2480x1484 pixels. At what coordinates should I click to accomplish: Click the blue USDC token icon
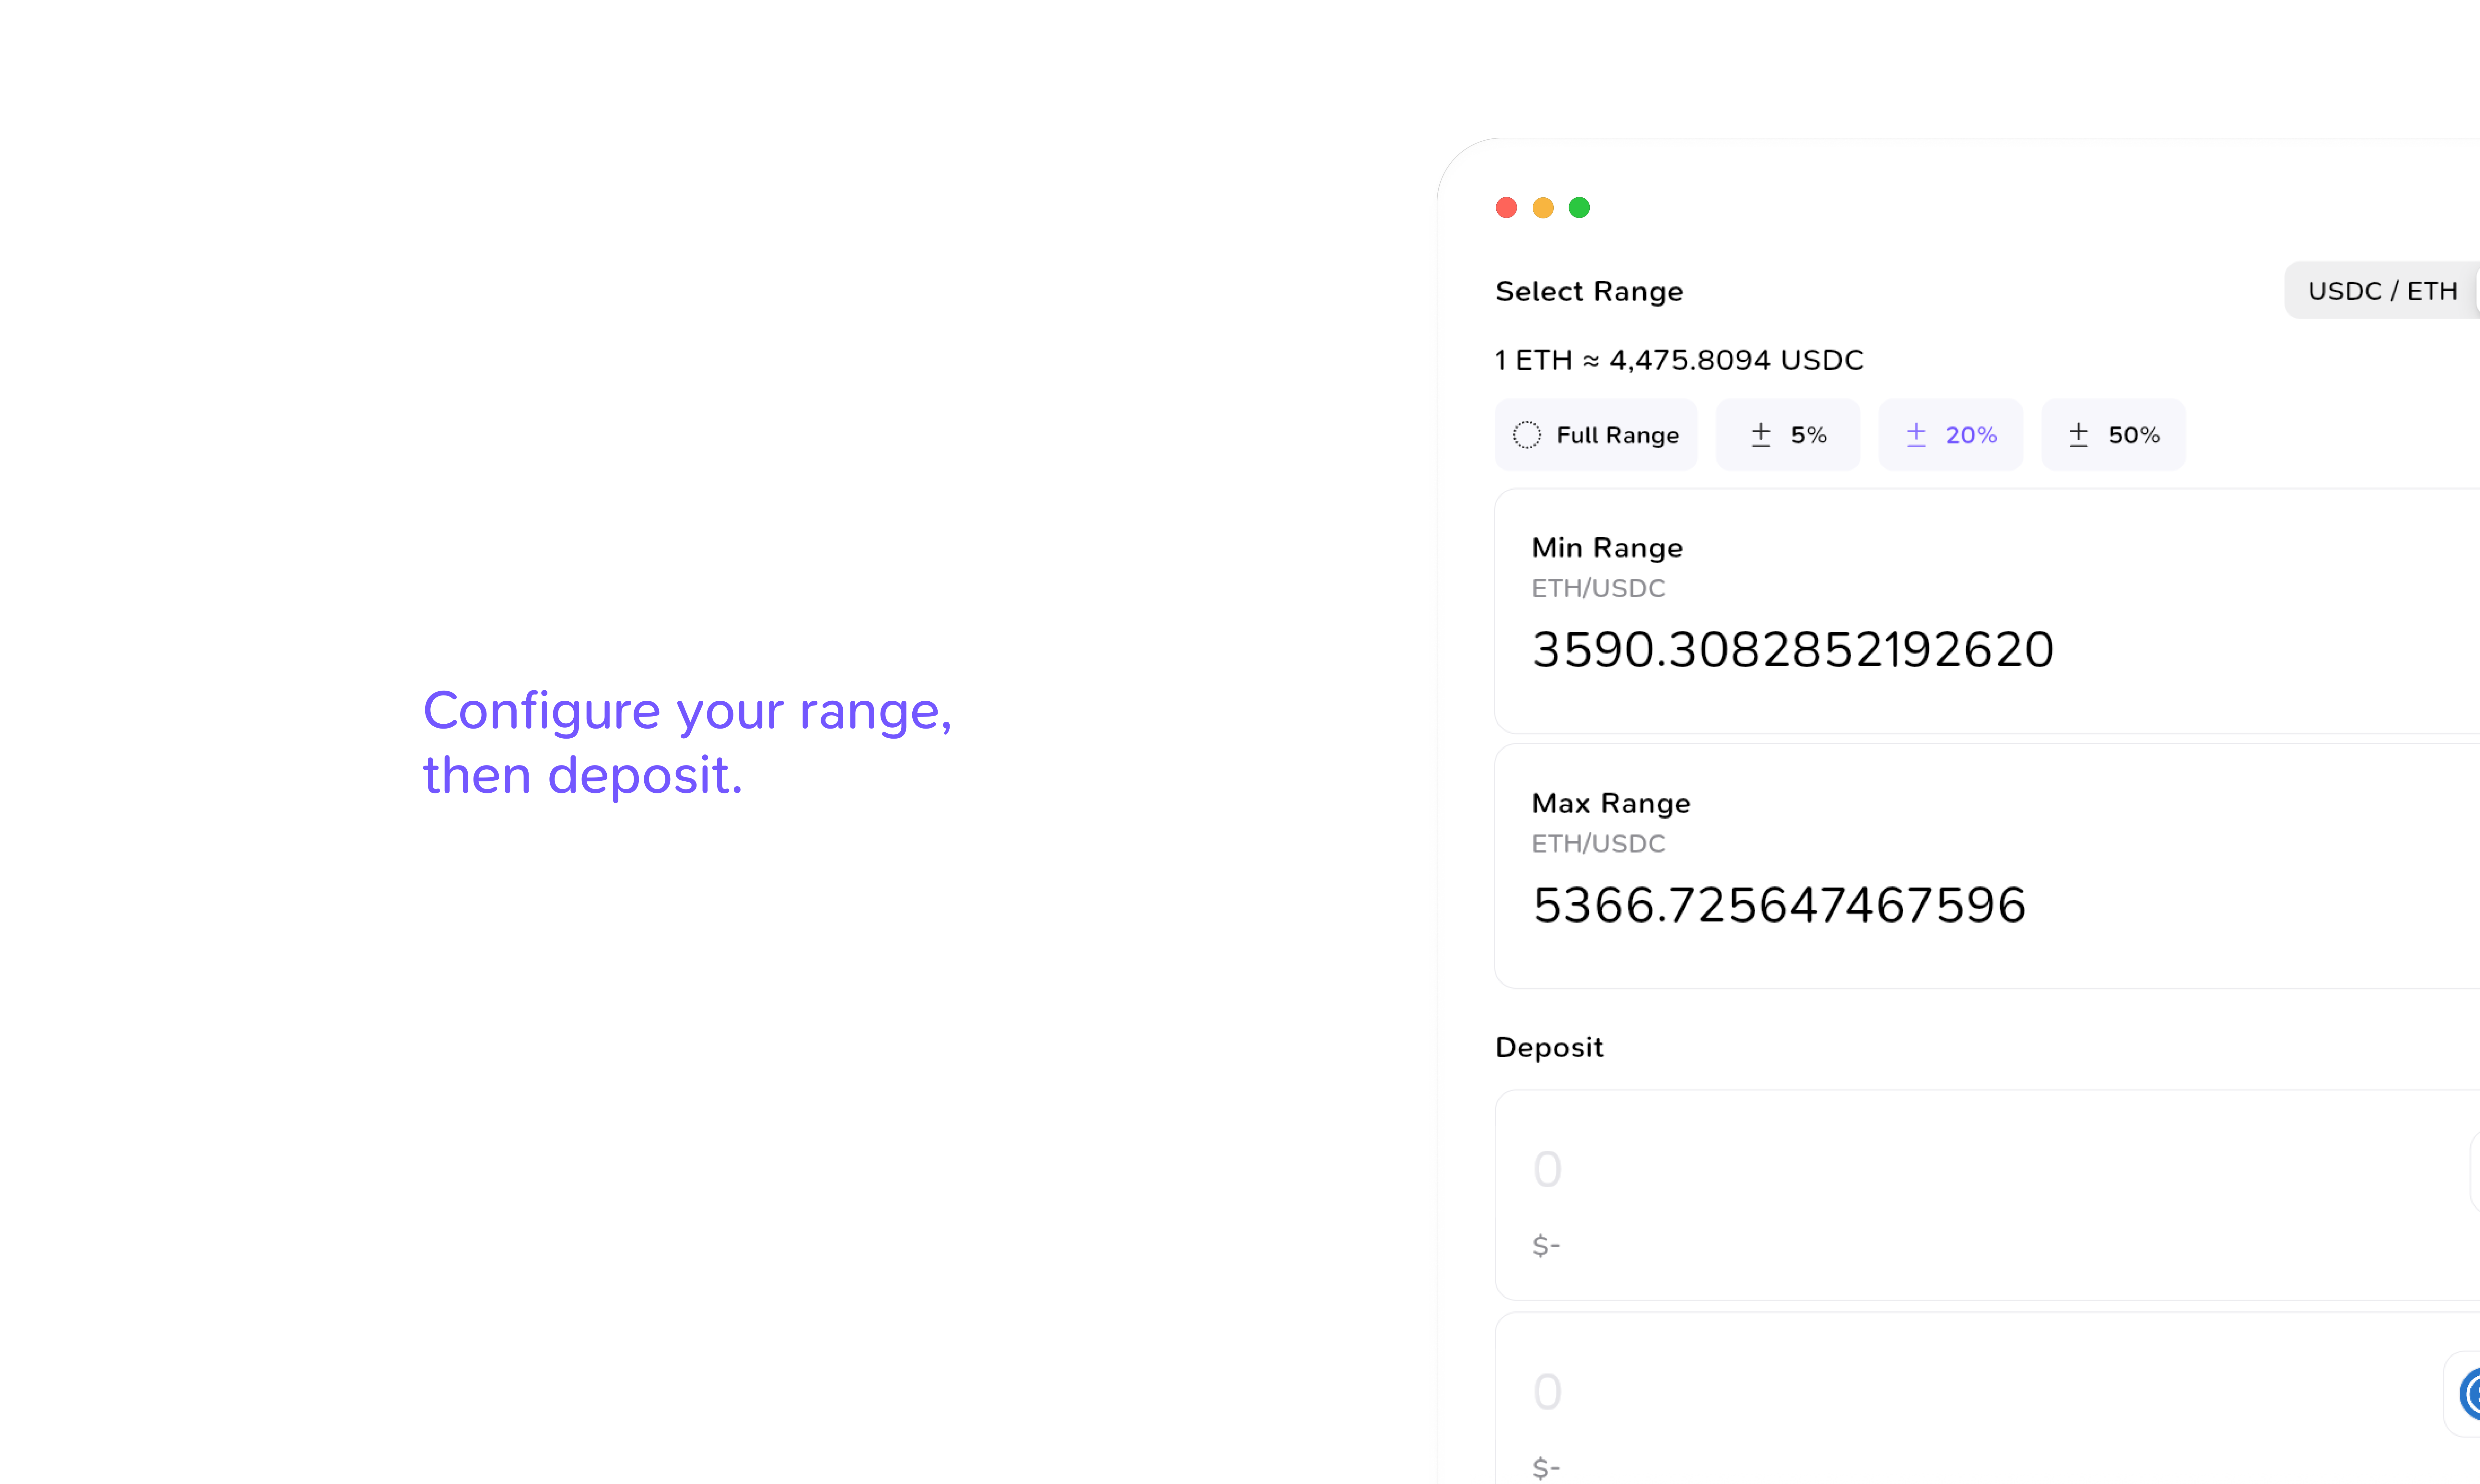click(x=2470, y=1394)
